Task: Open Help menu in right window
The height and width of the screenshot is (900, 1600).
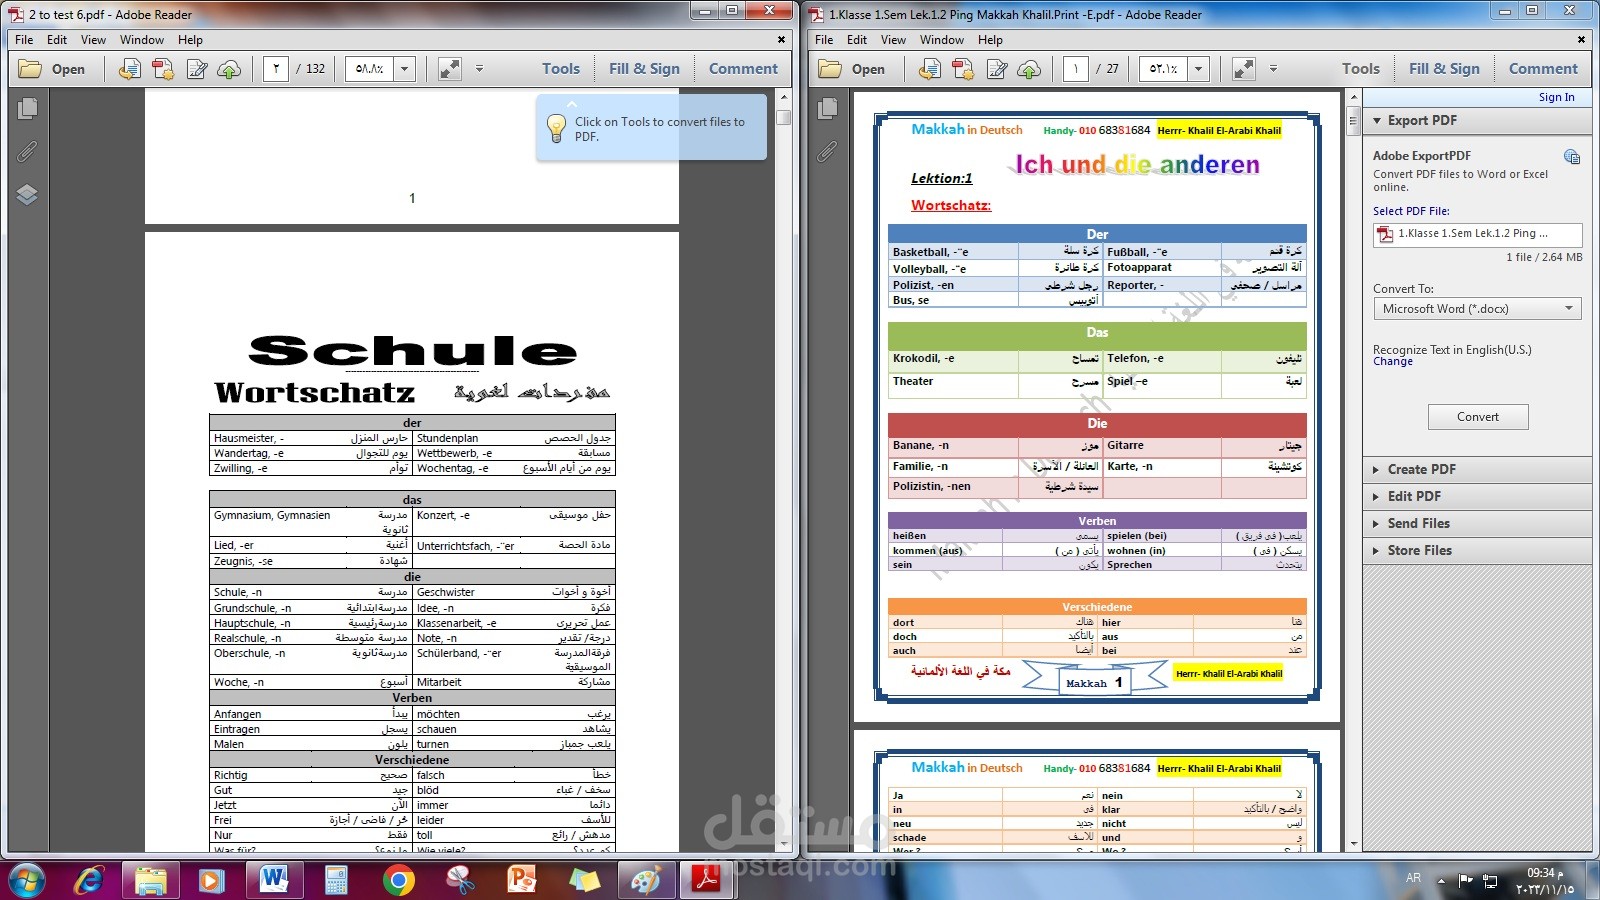Action: tap(990, 40)
